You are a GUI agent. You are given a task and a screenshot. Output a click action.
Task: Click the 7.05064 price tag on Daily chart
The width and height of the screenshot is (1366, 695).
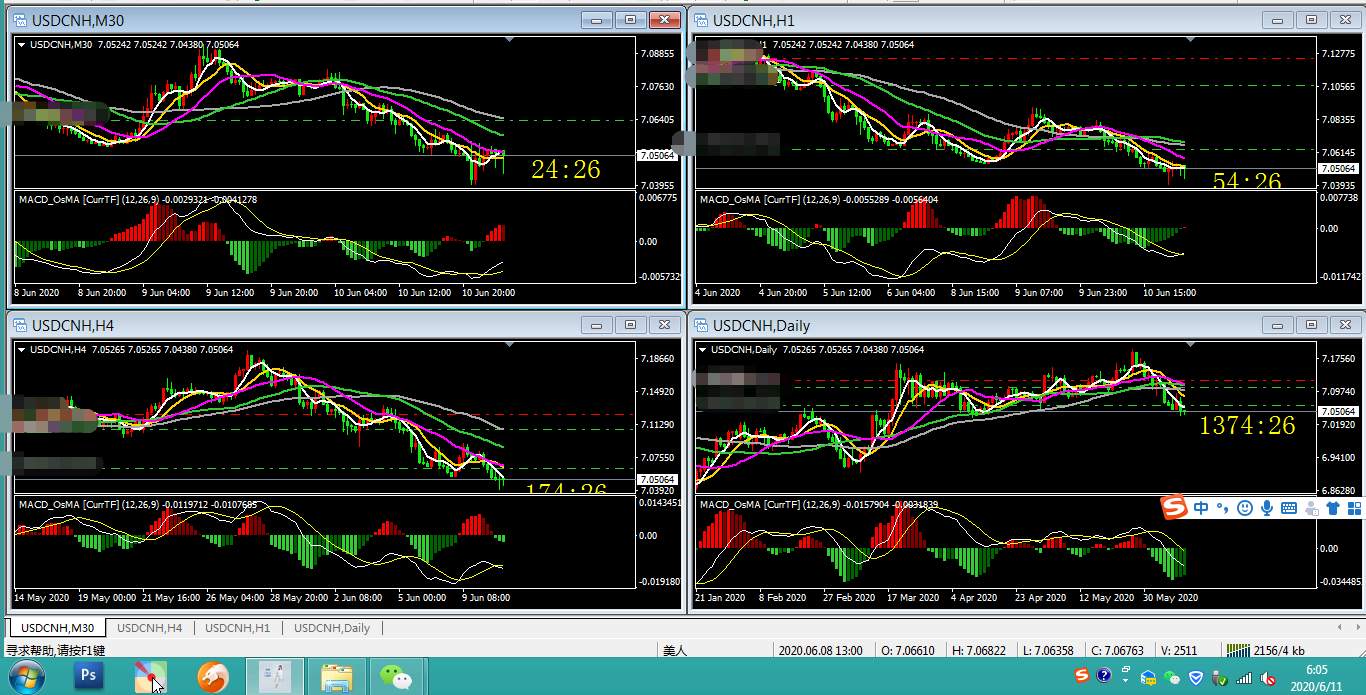[1338, 412]
